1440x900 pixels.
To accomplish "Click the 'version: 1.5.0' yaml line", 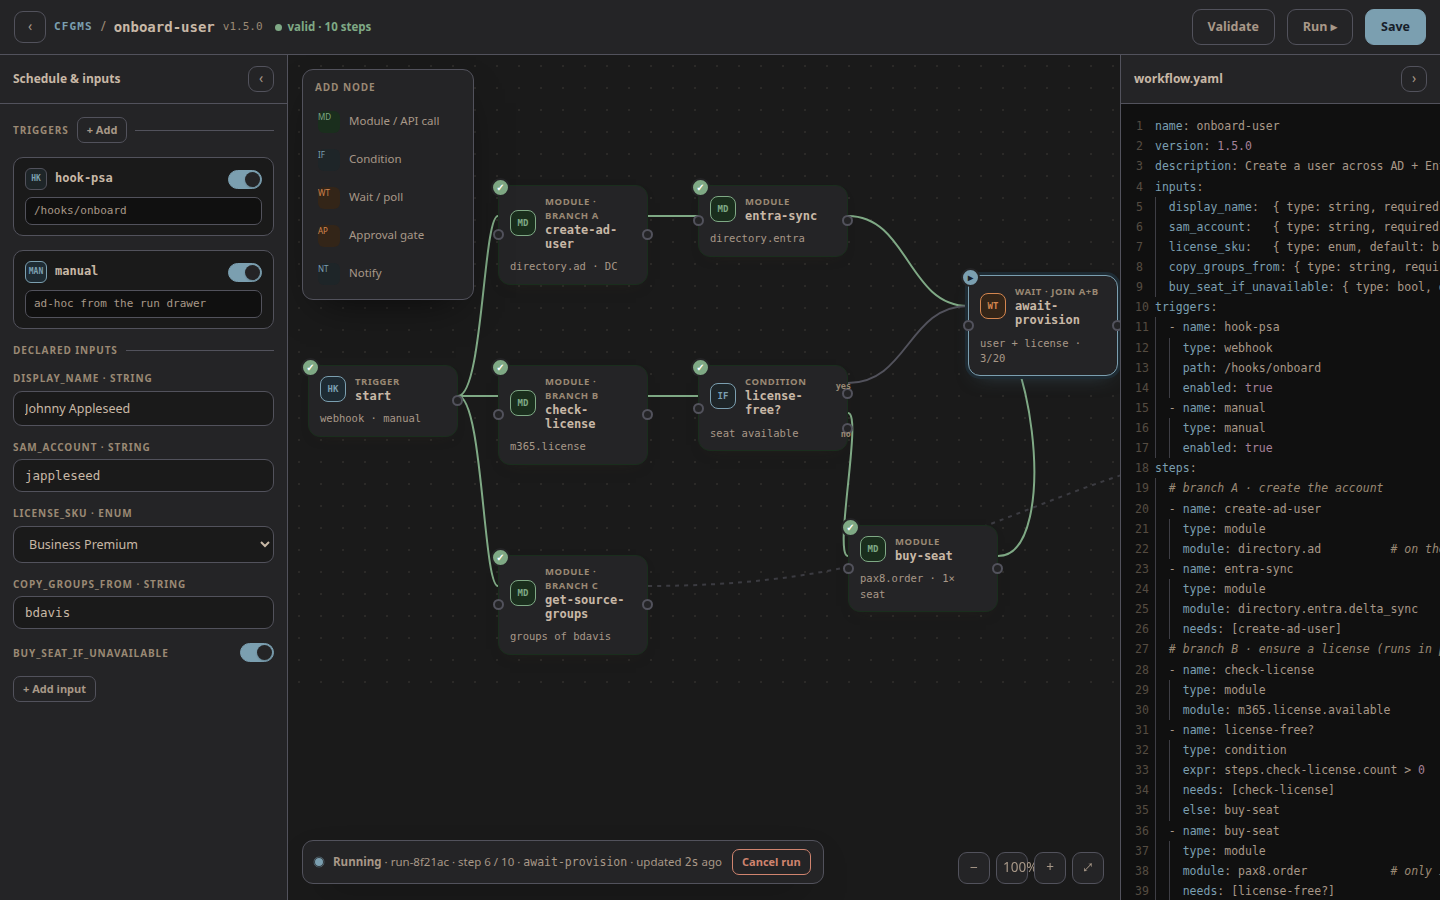I will pos(1203,146).
